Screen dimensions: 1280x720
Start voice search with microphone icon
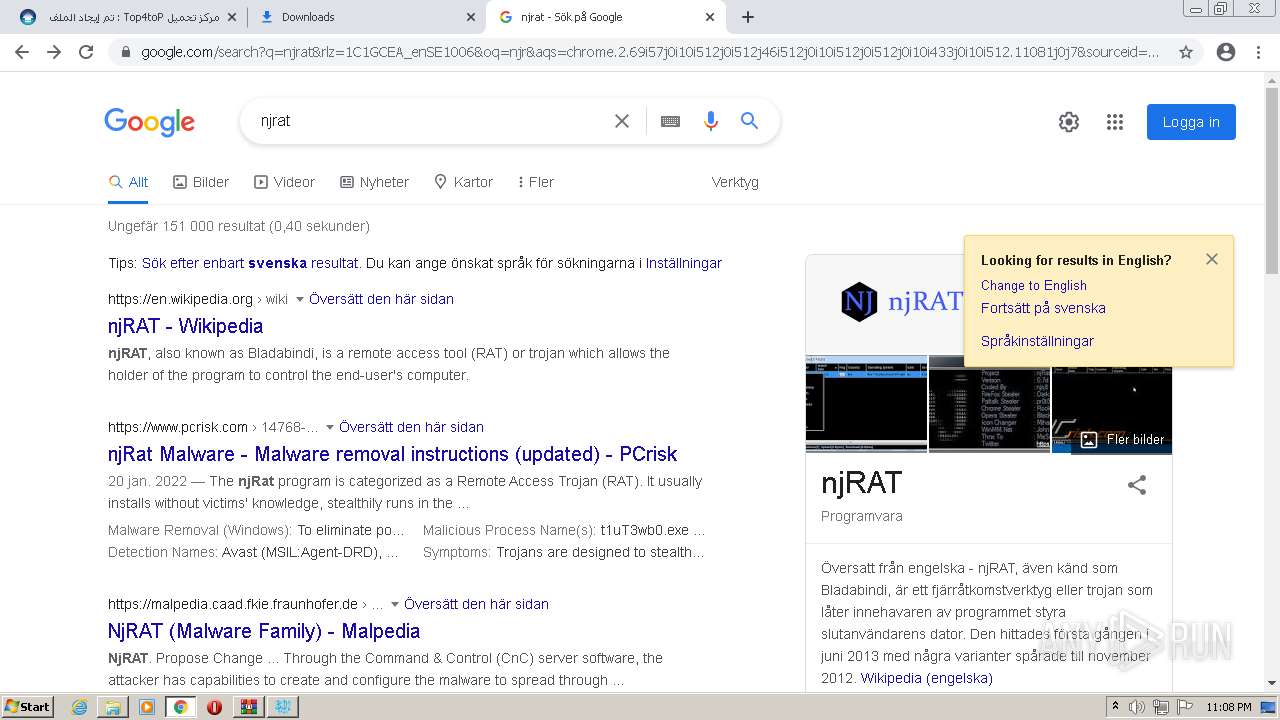(x=711, y=121)
